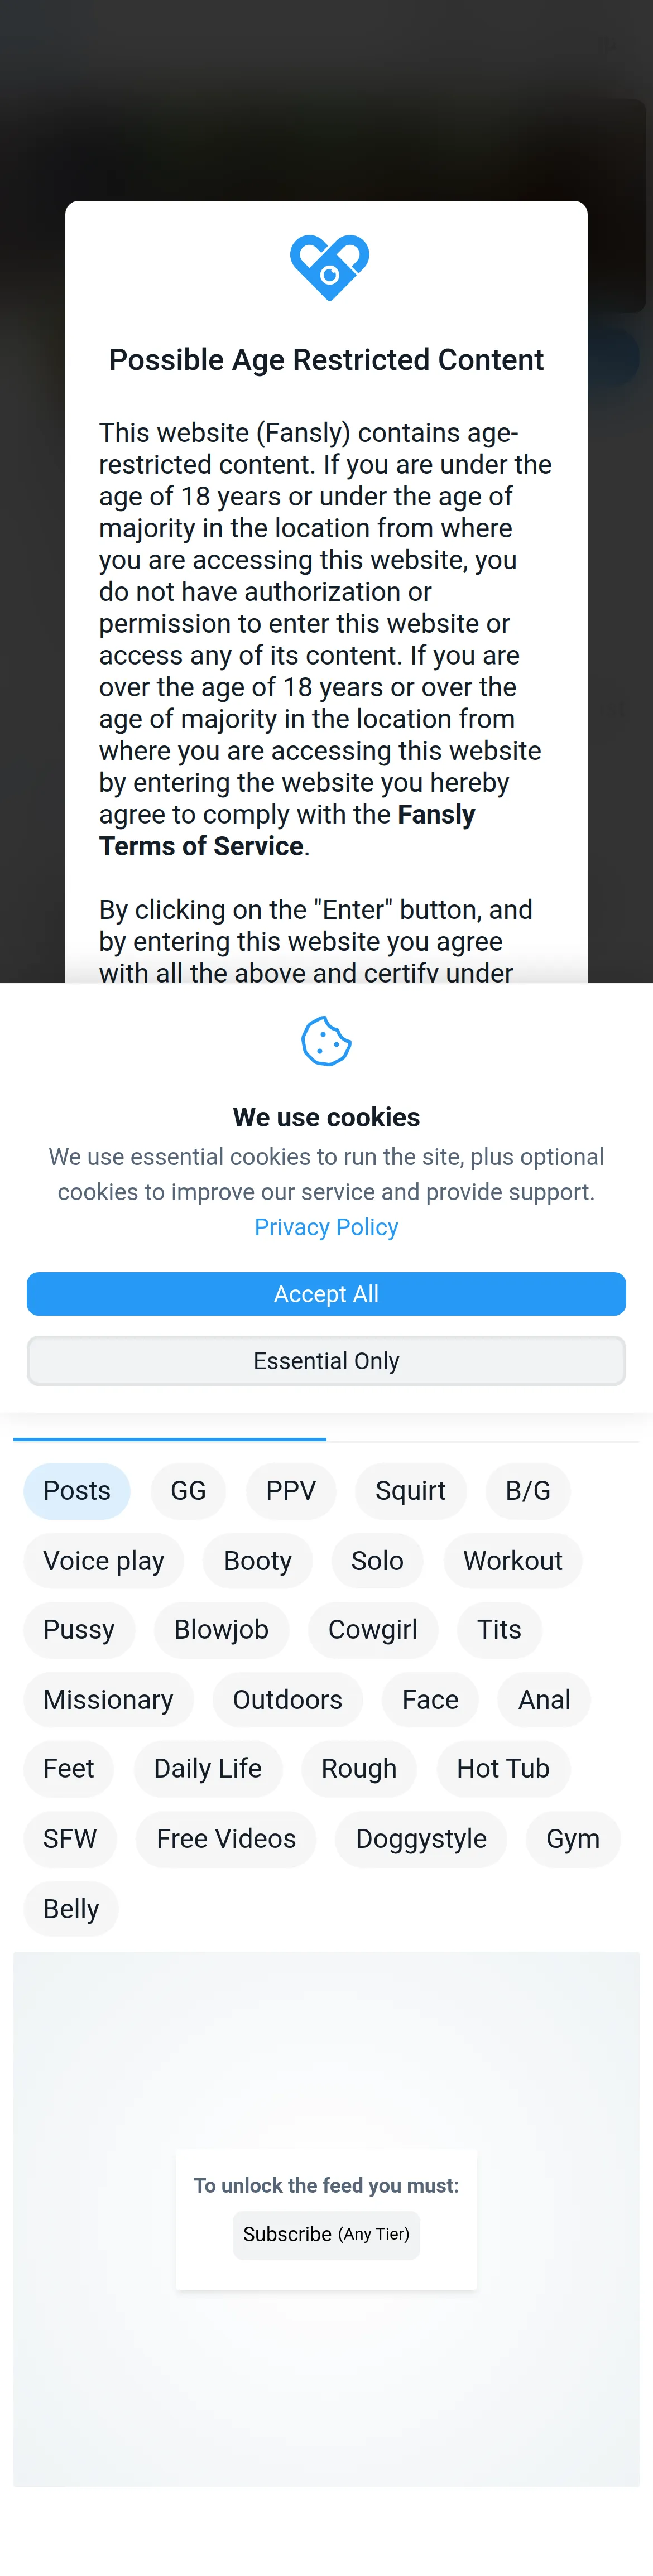Choose Essential Only cookies
Screen dimensions: 653x2576
point(326,1361)
